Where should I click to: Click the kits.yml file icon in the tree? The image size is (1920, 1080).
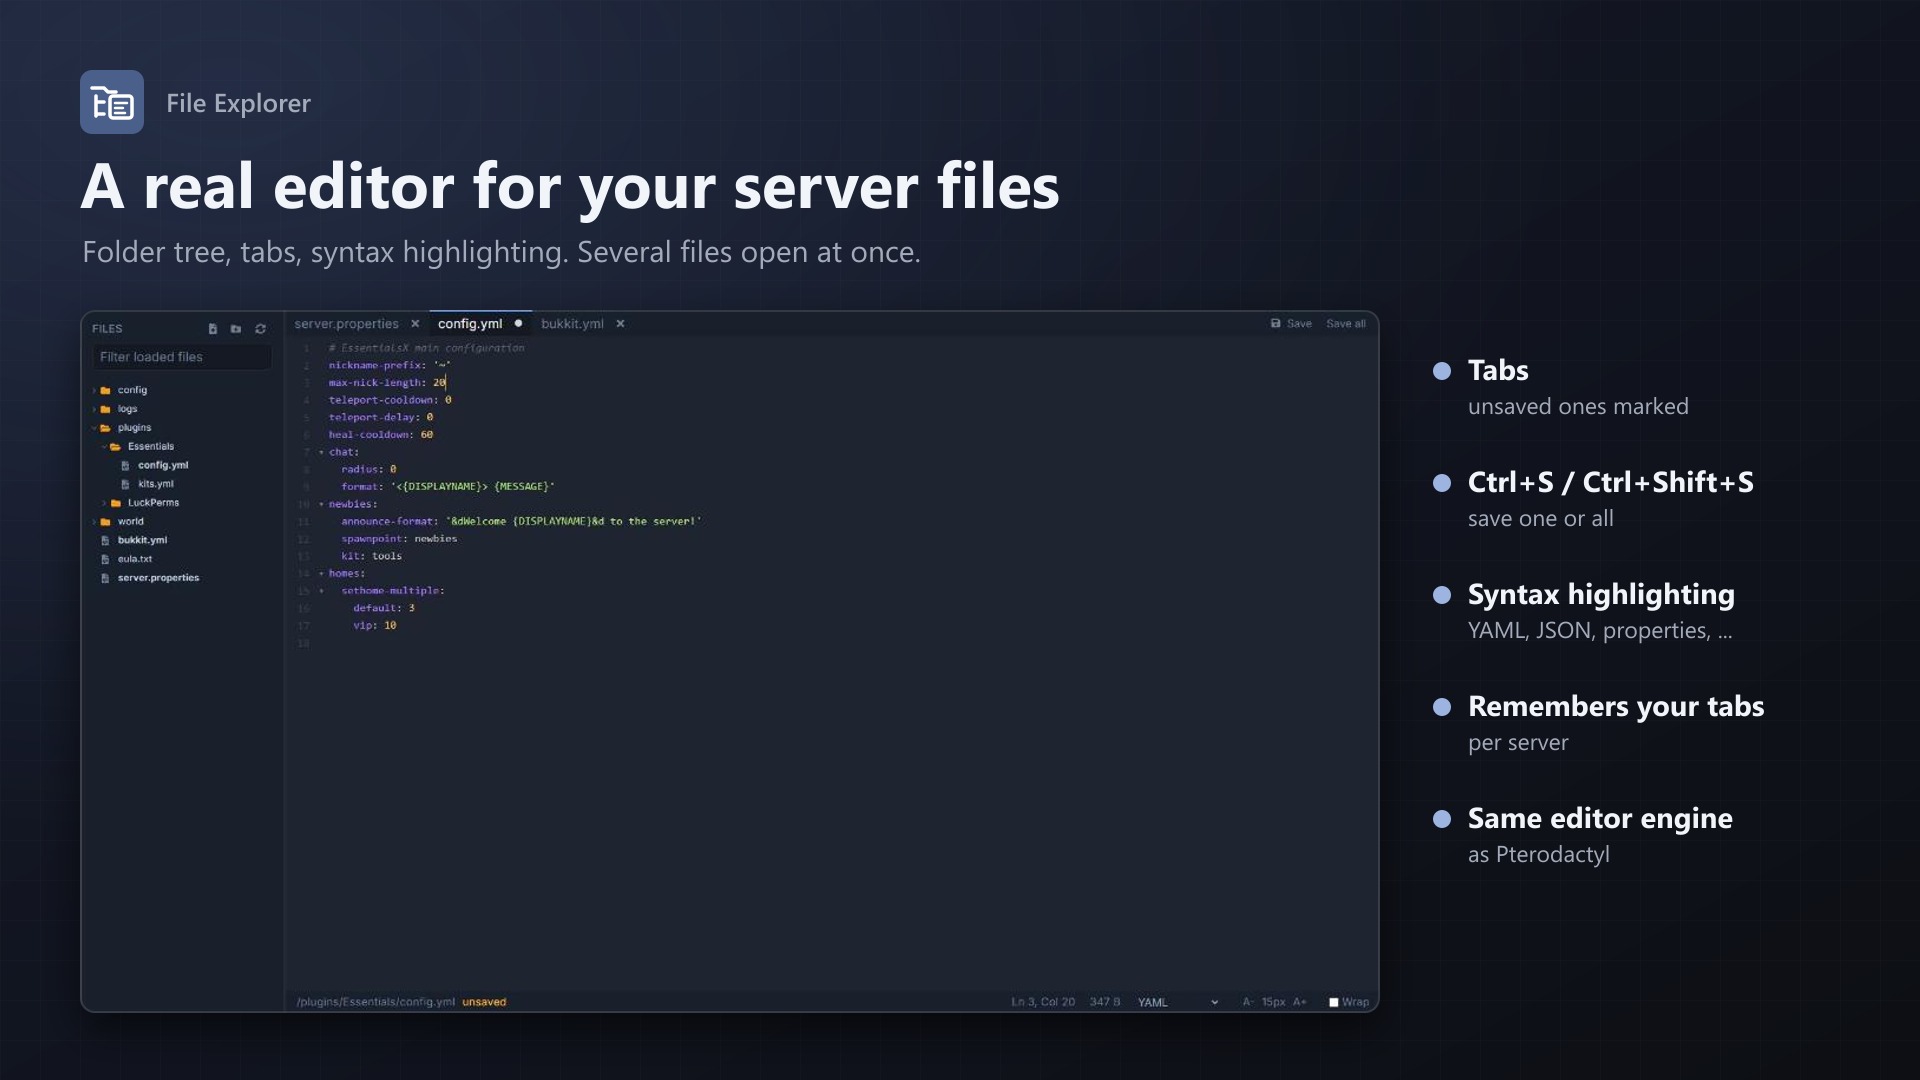pos(125,484)
